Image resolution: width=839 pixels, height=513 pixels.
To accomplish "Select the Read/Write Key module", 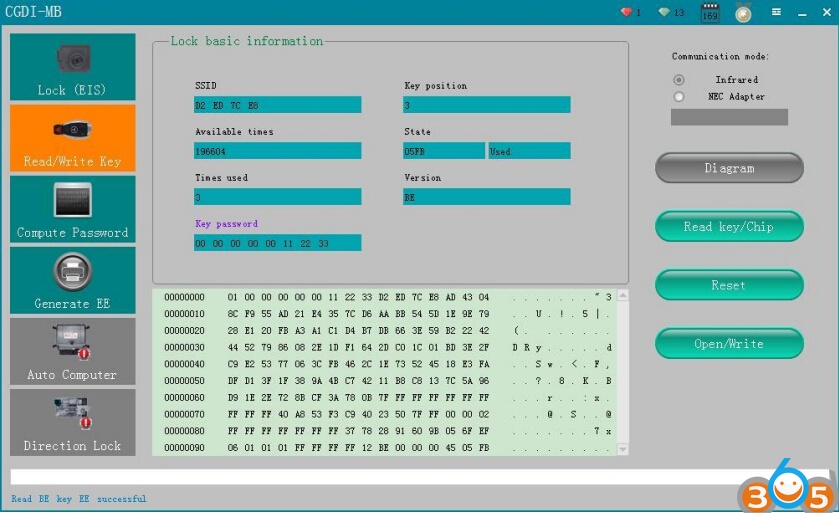I will 72,138.
